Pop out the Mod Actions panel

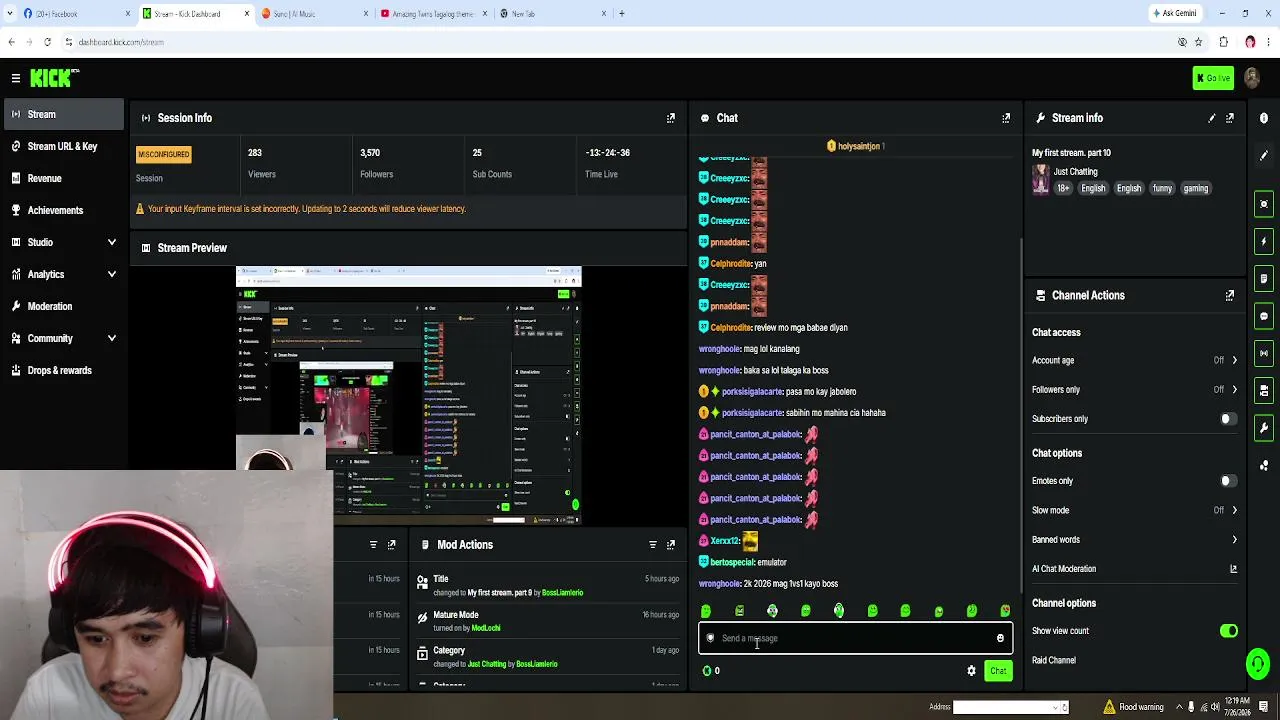pyautogui.click(x=671, y=545)
